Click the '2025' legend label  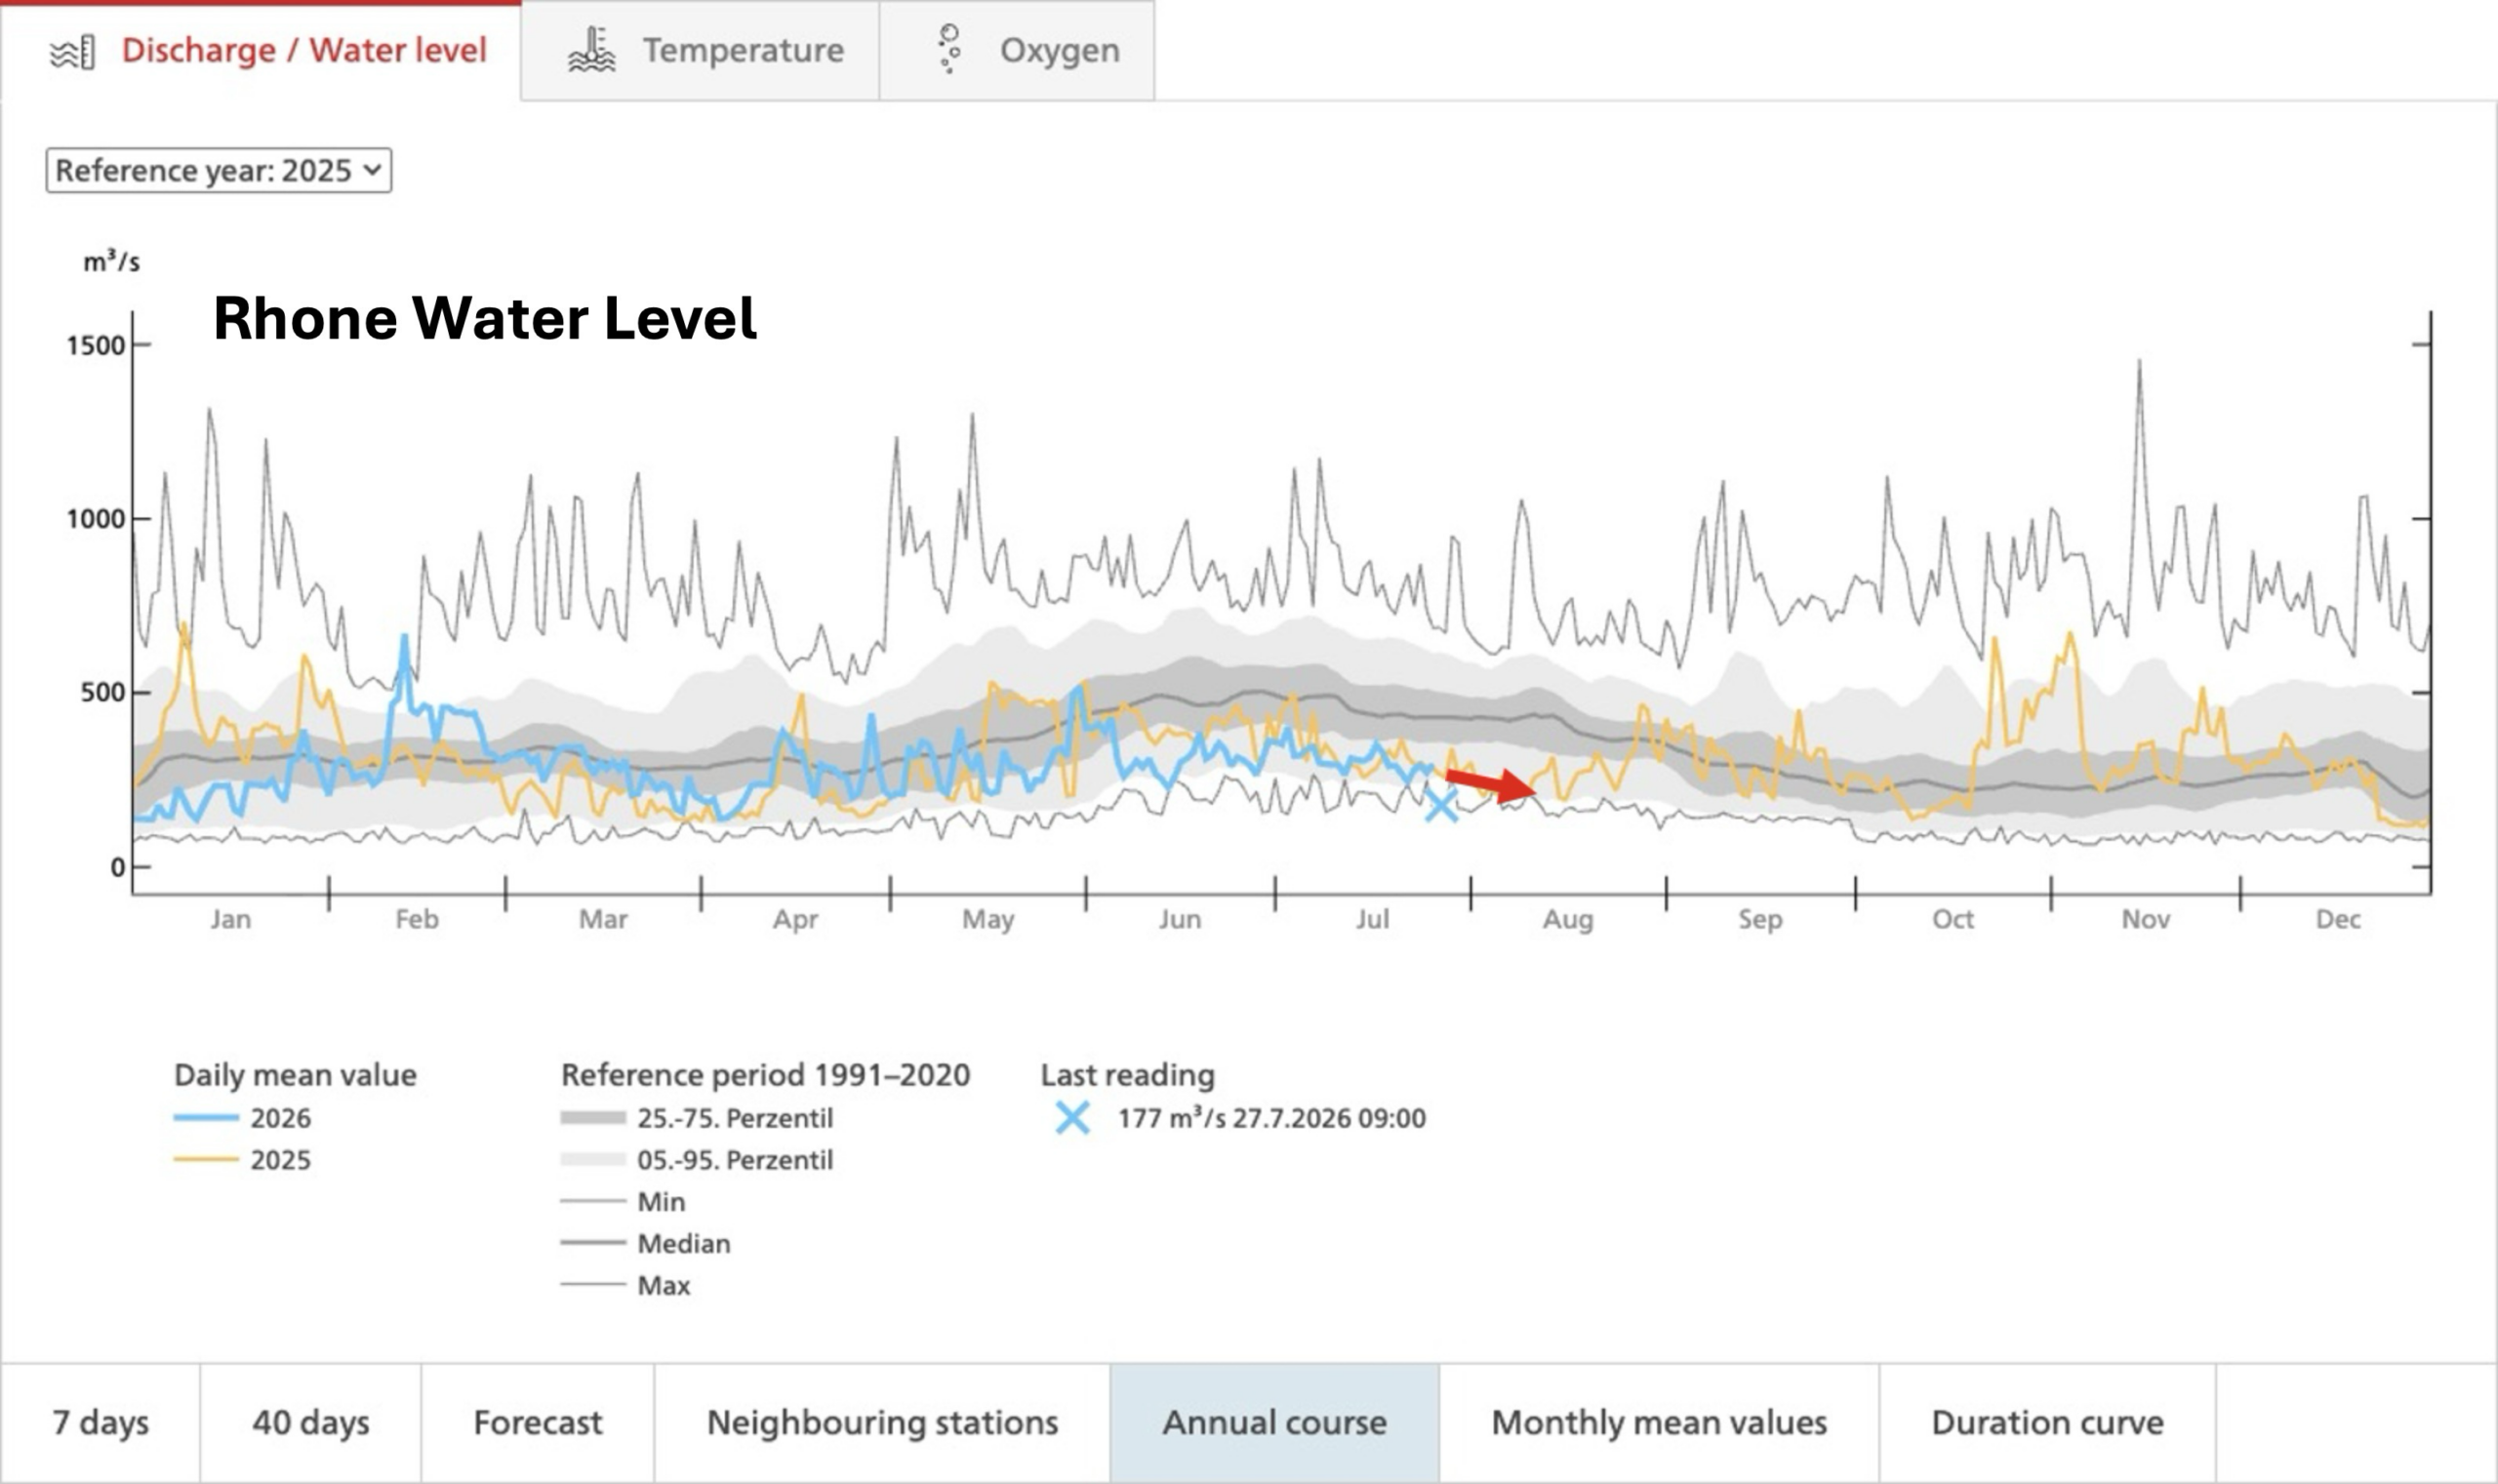(x=281, y=1160)
